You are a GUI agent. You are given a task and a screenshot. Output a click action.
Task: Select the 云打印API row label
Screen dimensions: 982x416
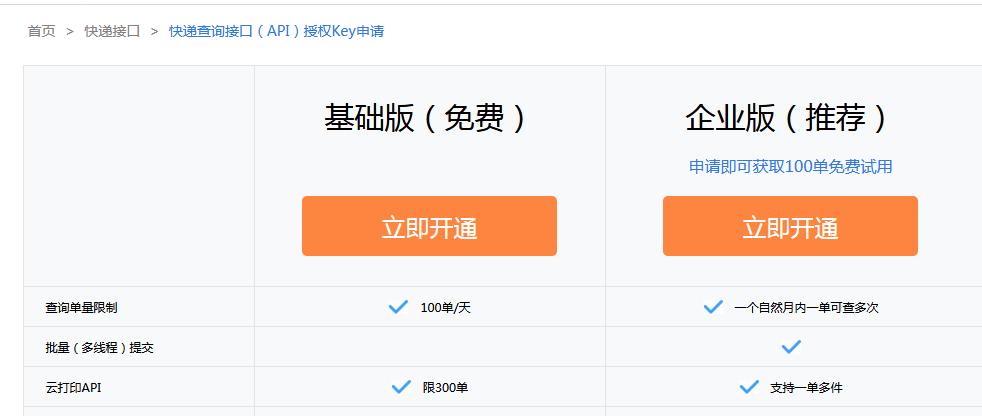point(73,387)
